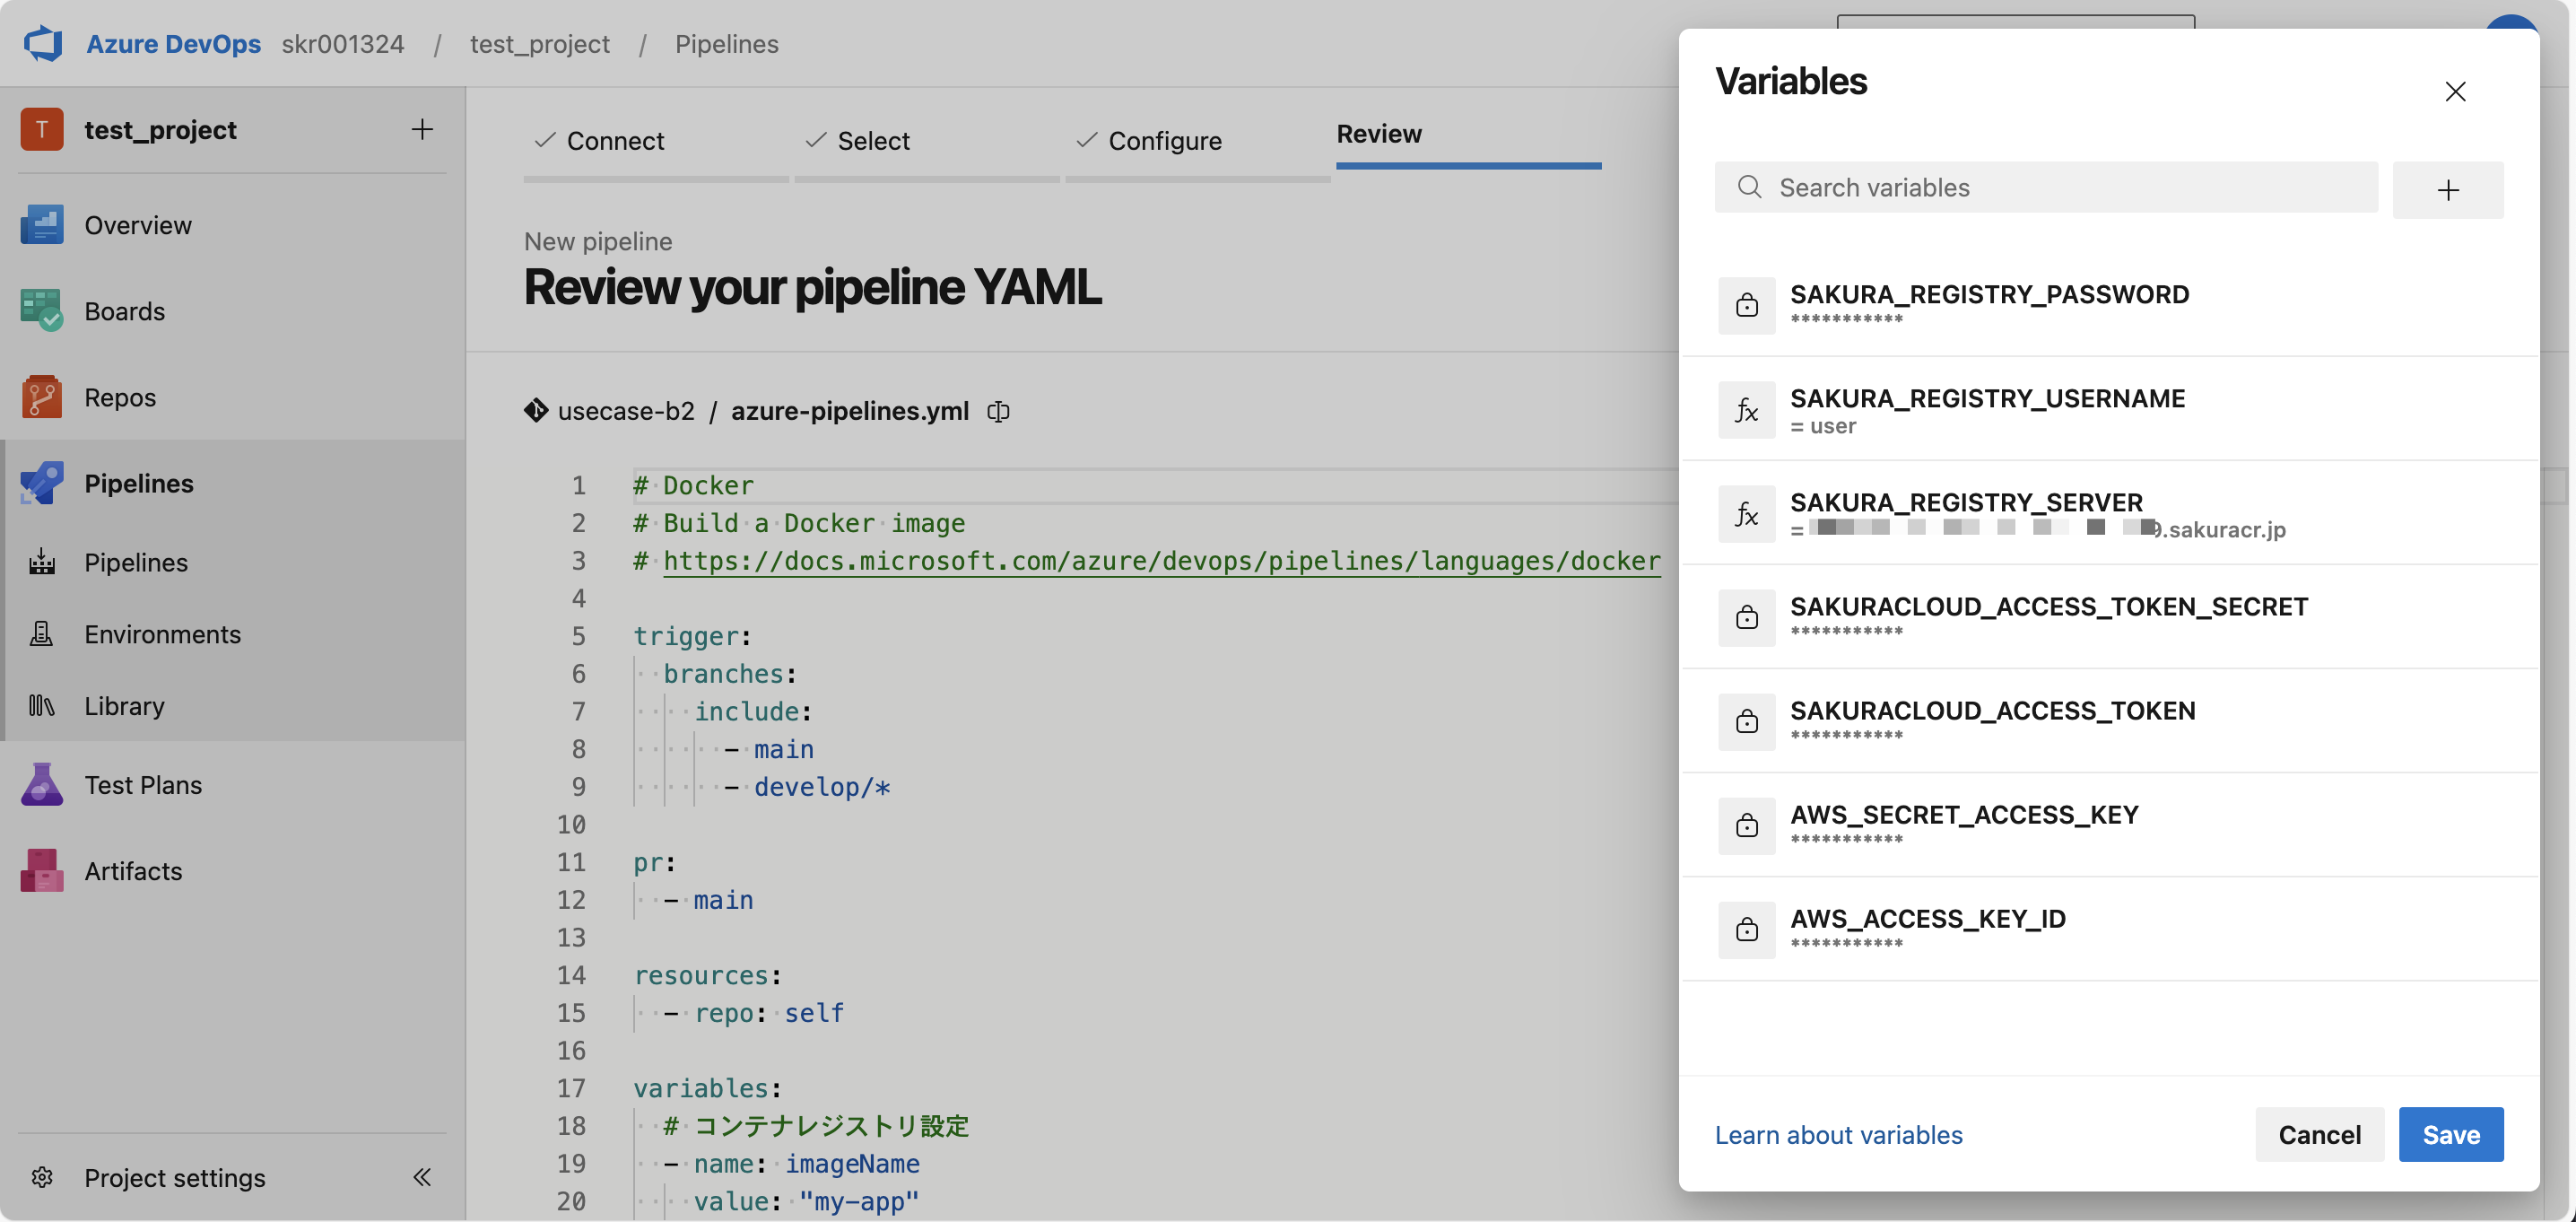This screenshot has height=1222, width=2576.
Task: Click the branch icon beside usecase-b2
Action: tap(536, 411)
